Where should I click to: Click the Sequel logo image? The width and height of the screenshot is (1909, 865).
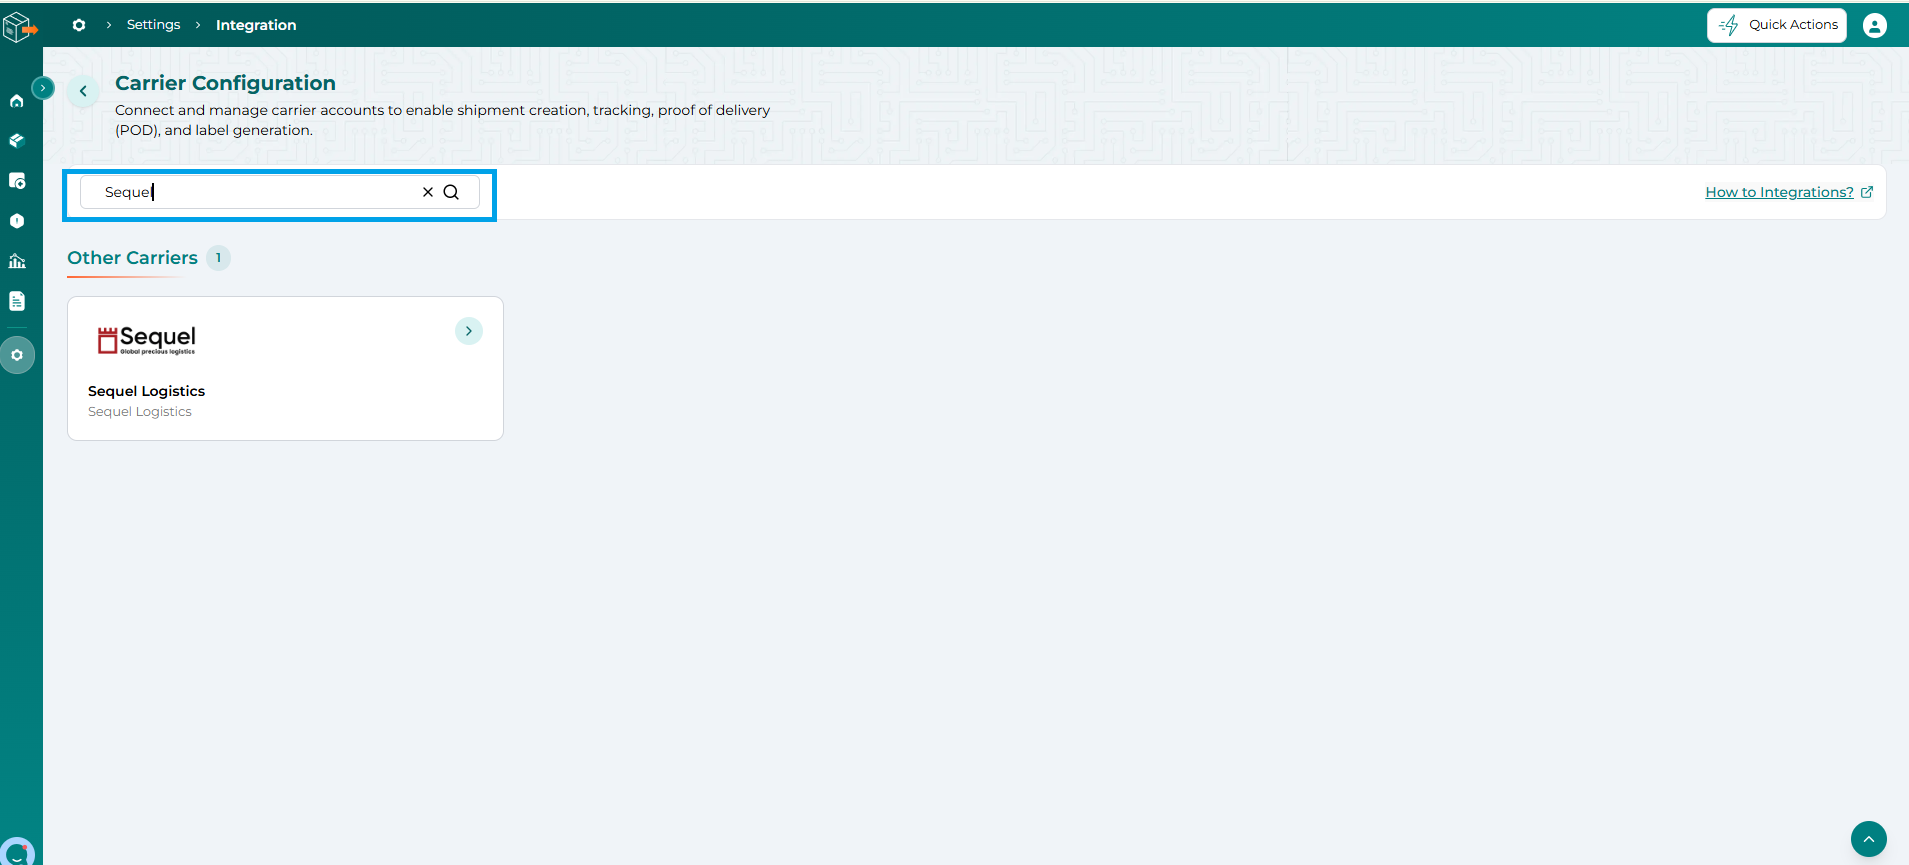coord(147,340)
